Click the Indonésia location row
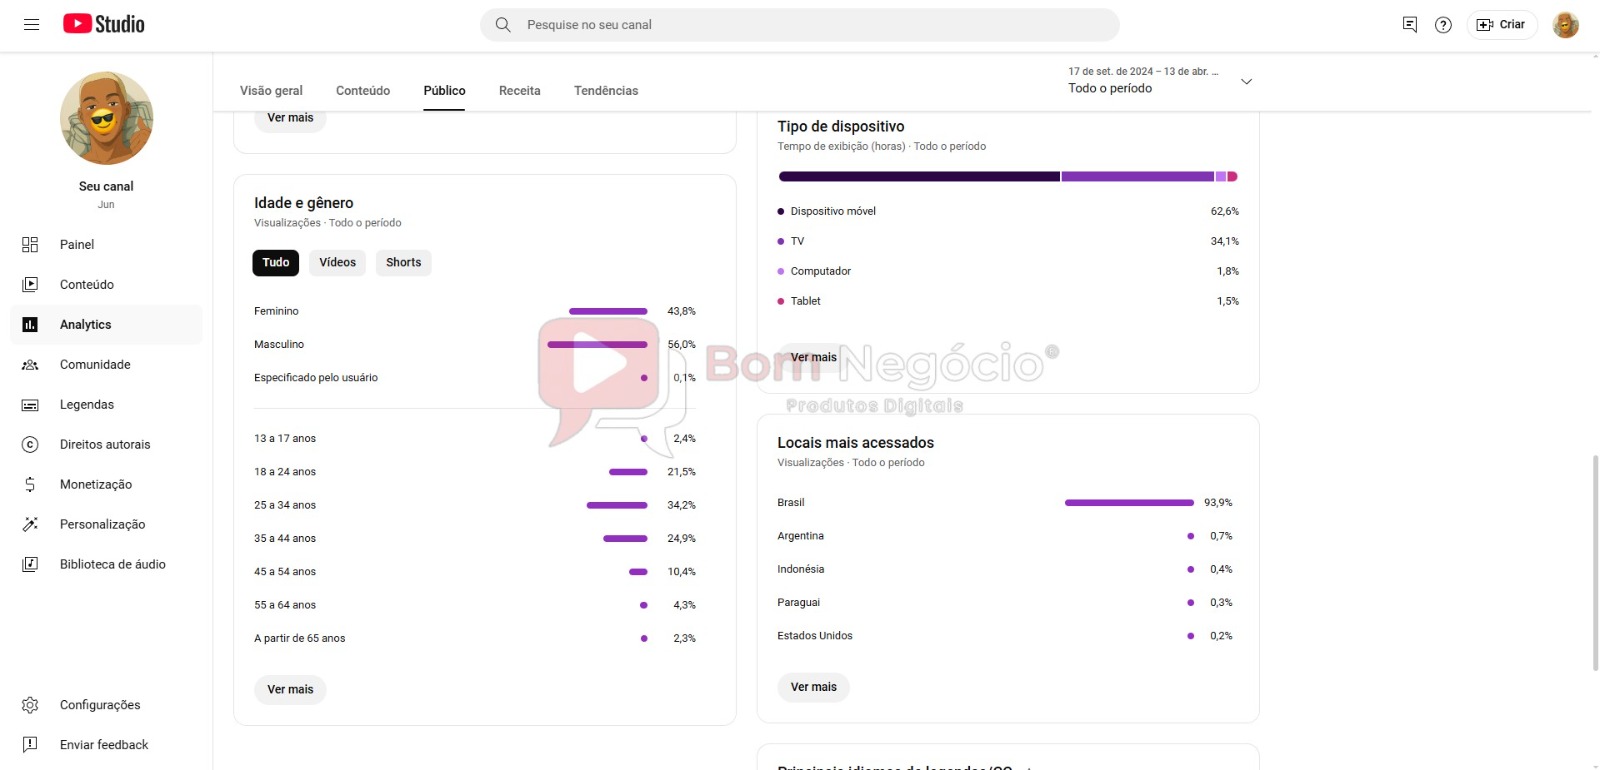This screenshot has width=1600, height=770. tap(1005, 570)
